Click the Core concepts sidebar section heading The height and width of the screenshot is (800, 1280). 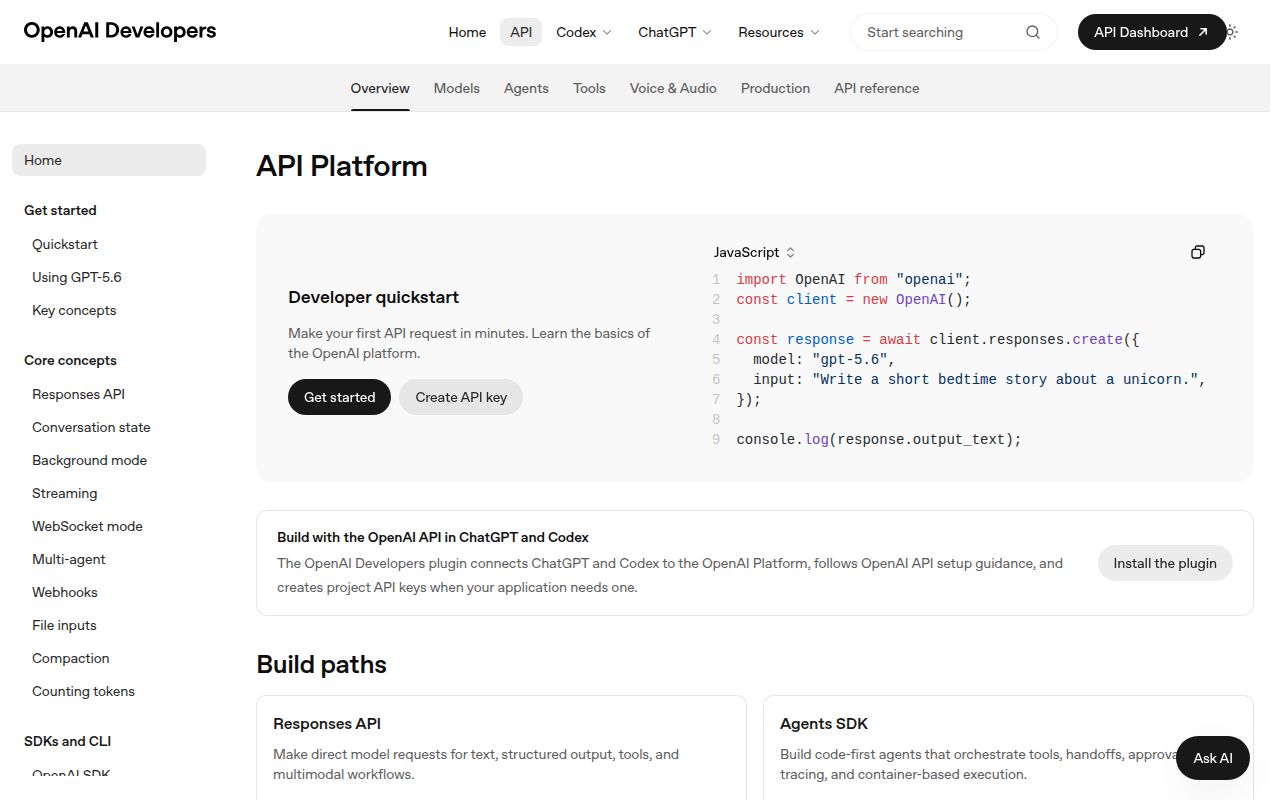coord(70,360)
